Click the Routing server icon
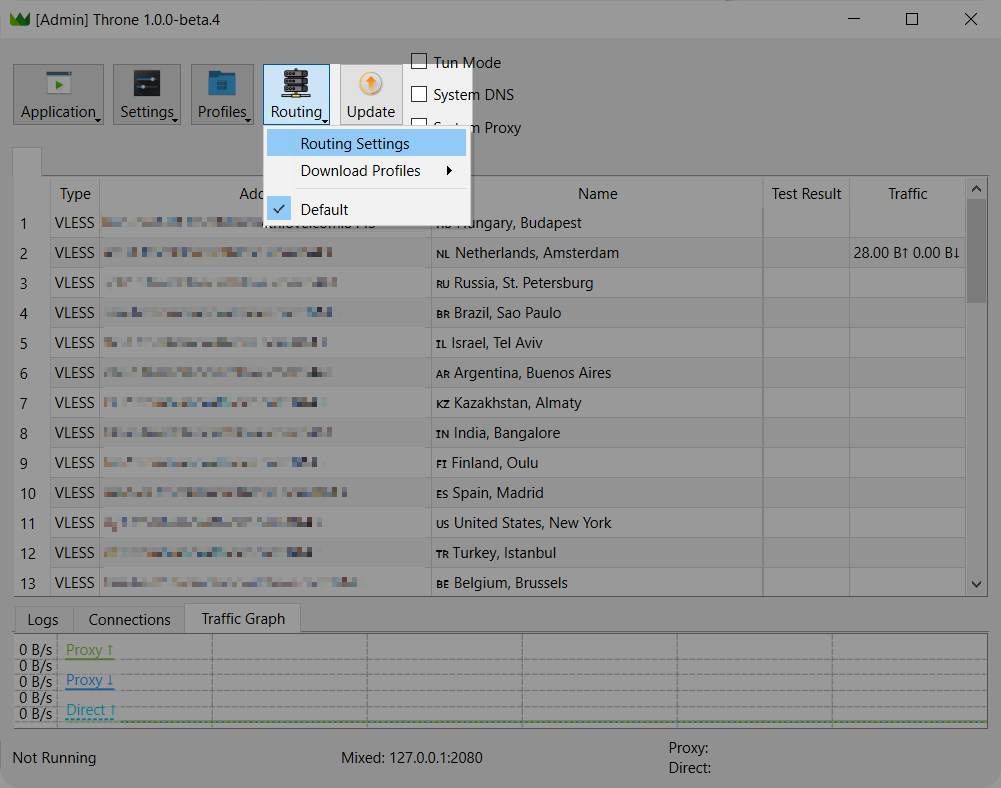The width and height of the screenshot is (1001, 788). (x=296, y=84)
